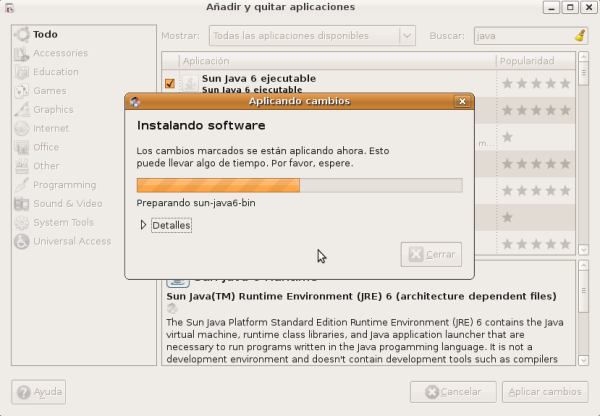Click the Sound & Video category icon
Screen dimensions: 600x416
point(21,204)
